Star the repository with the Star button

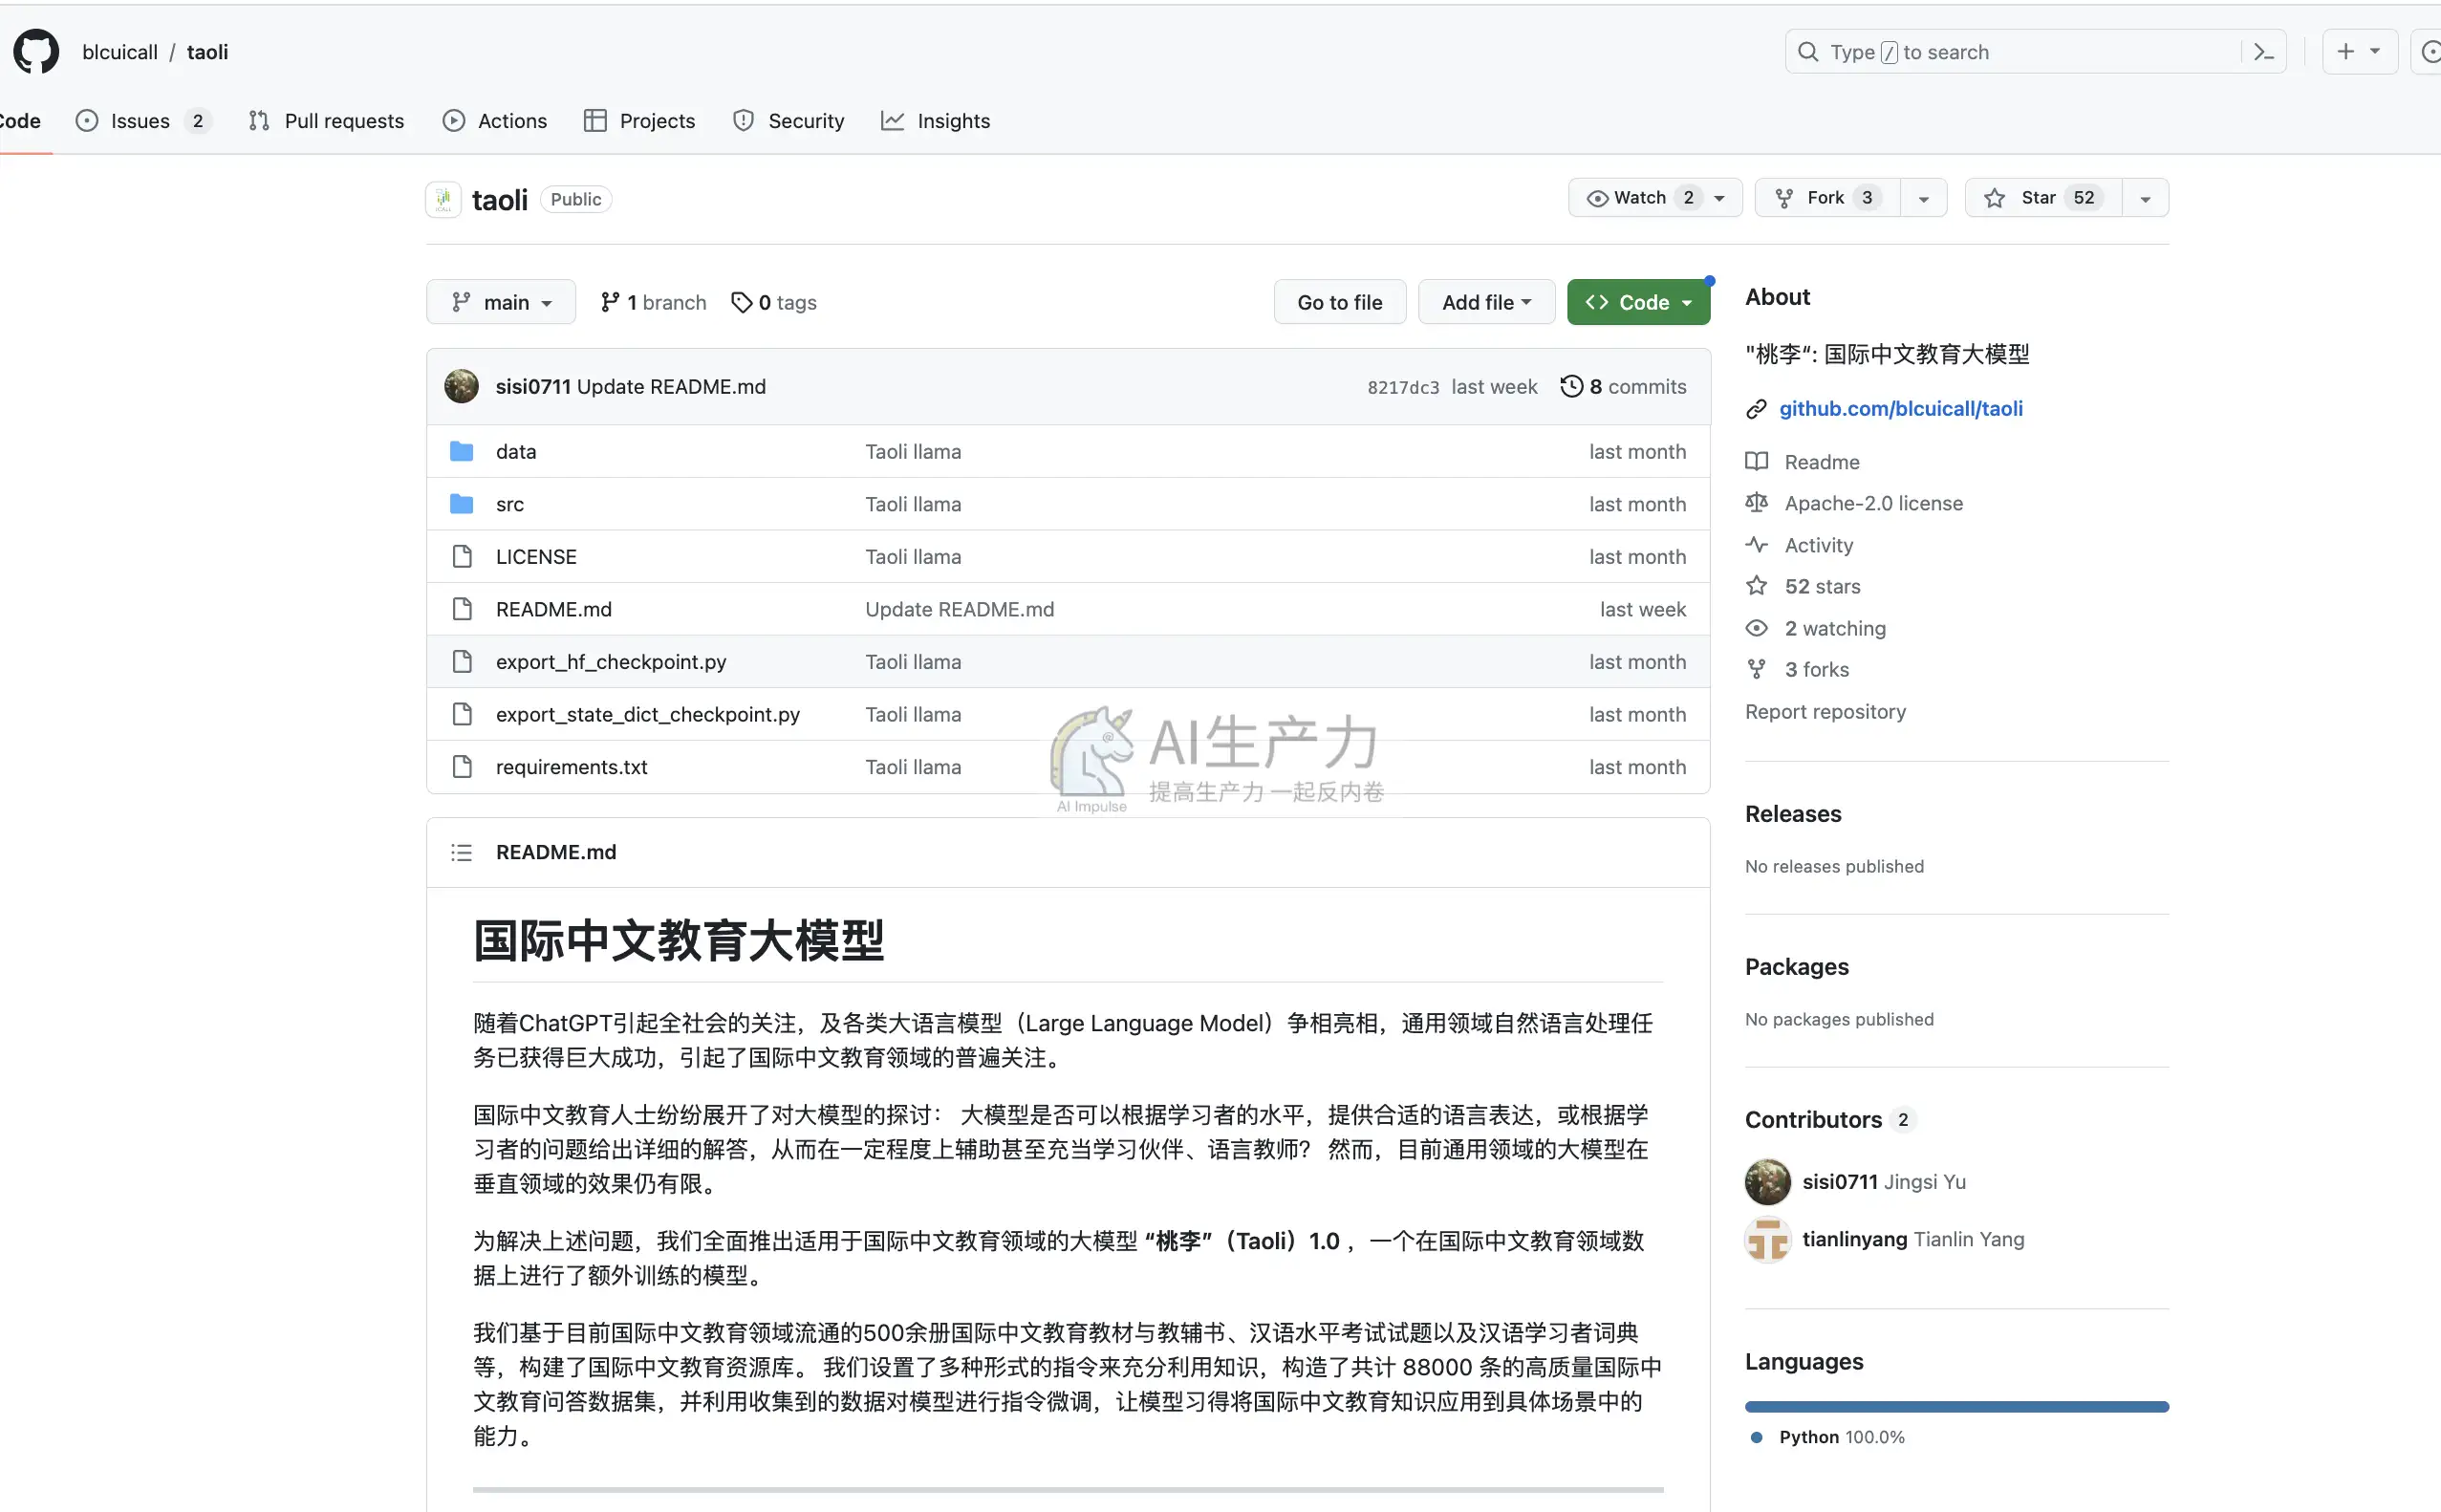[x=2042, y=198]
